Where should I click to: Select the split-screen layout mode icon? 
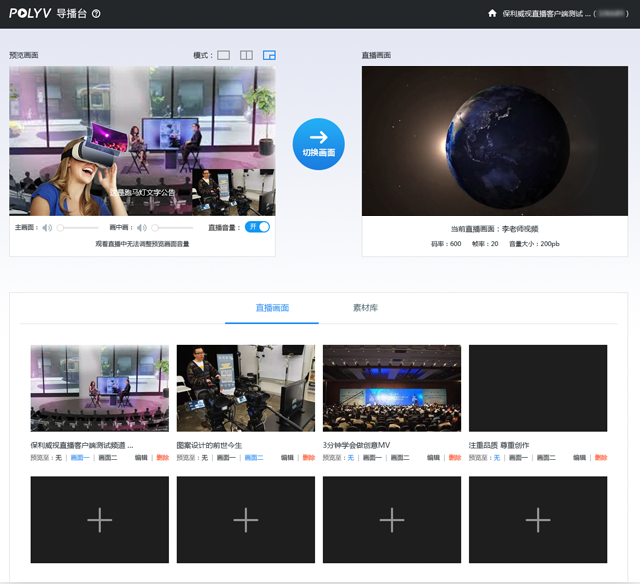pos(246,55)
